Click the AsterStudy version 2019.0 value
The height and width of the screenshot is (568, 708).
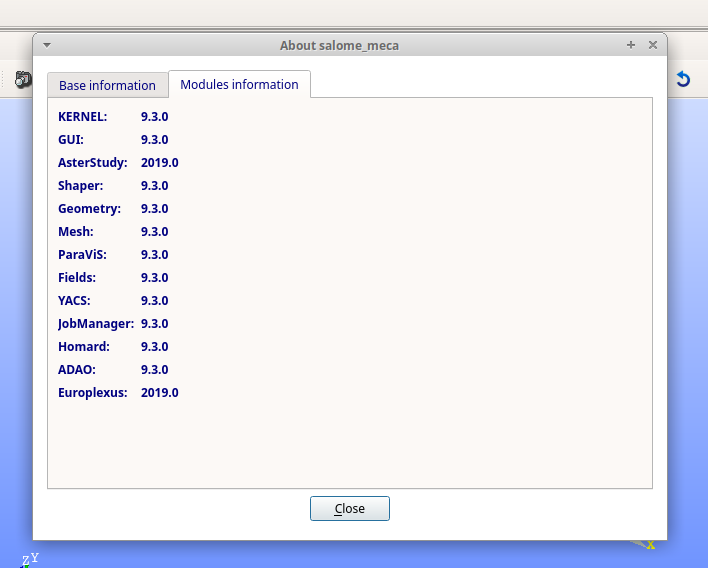[x=159, y=163]
